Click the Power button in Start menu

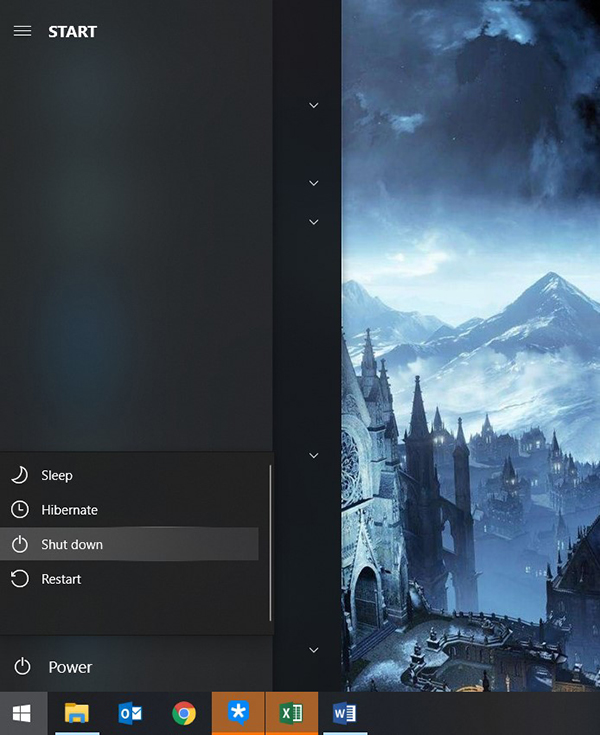(136, 667)
